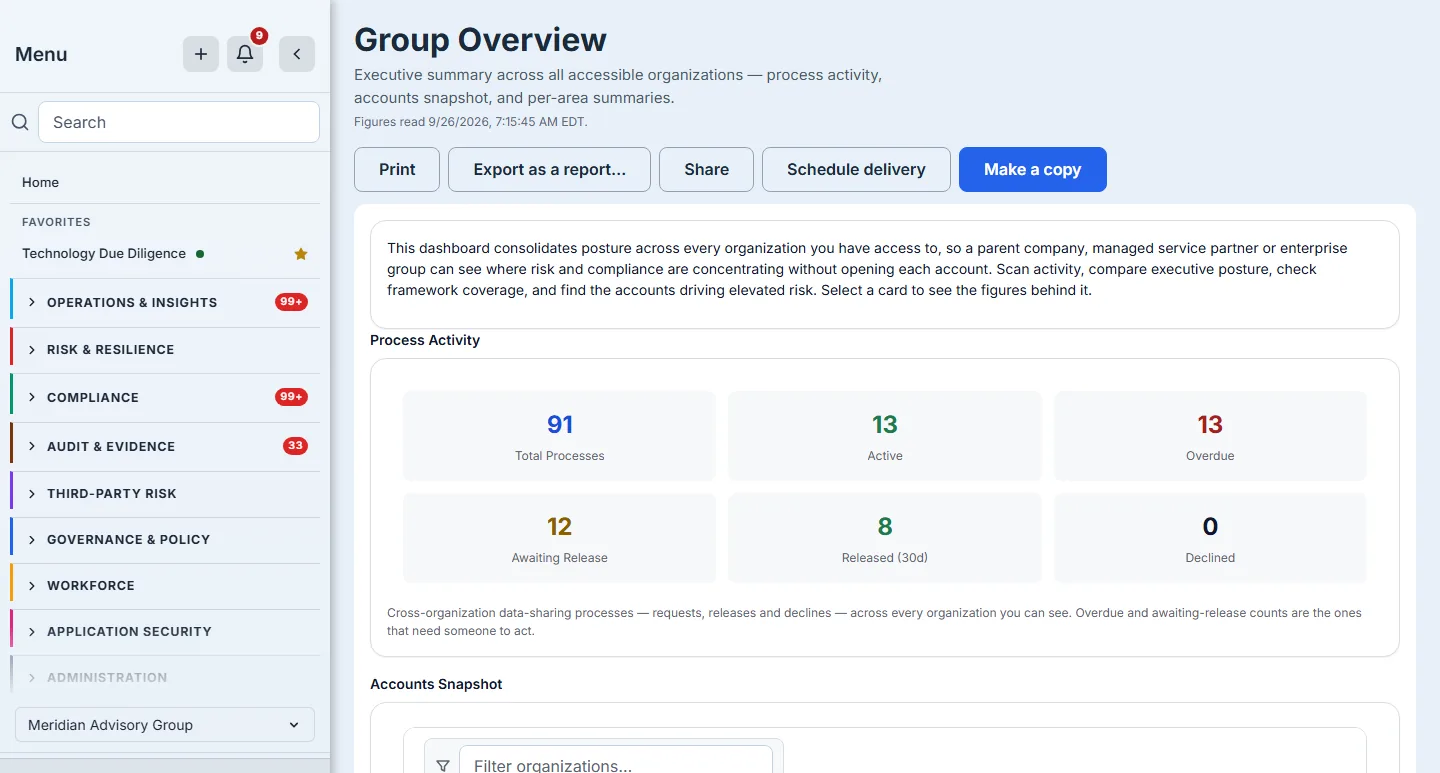The height and width of the screenshot is (773, 1440).
Task: Click the 99+ badge on Compliance
Action: [291, 397]
